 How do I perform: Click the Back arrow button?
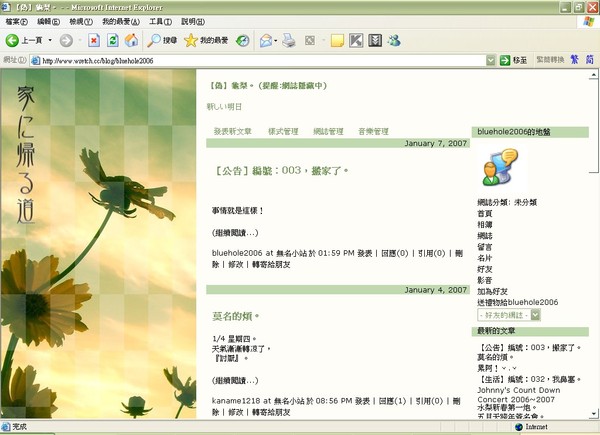pyautogui.click(x=12, y=40)
